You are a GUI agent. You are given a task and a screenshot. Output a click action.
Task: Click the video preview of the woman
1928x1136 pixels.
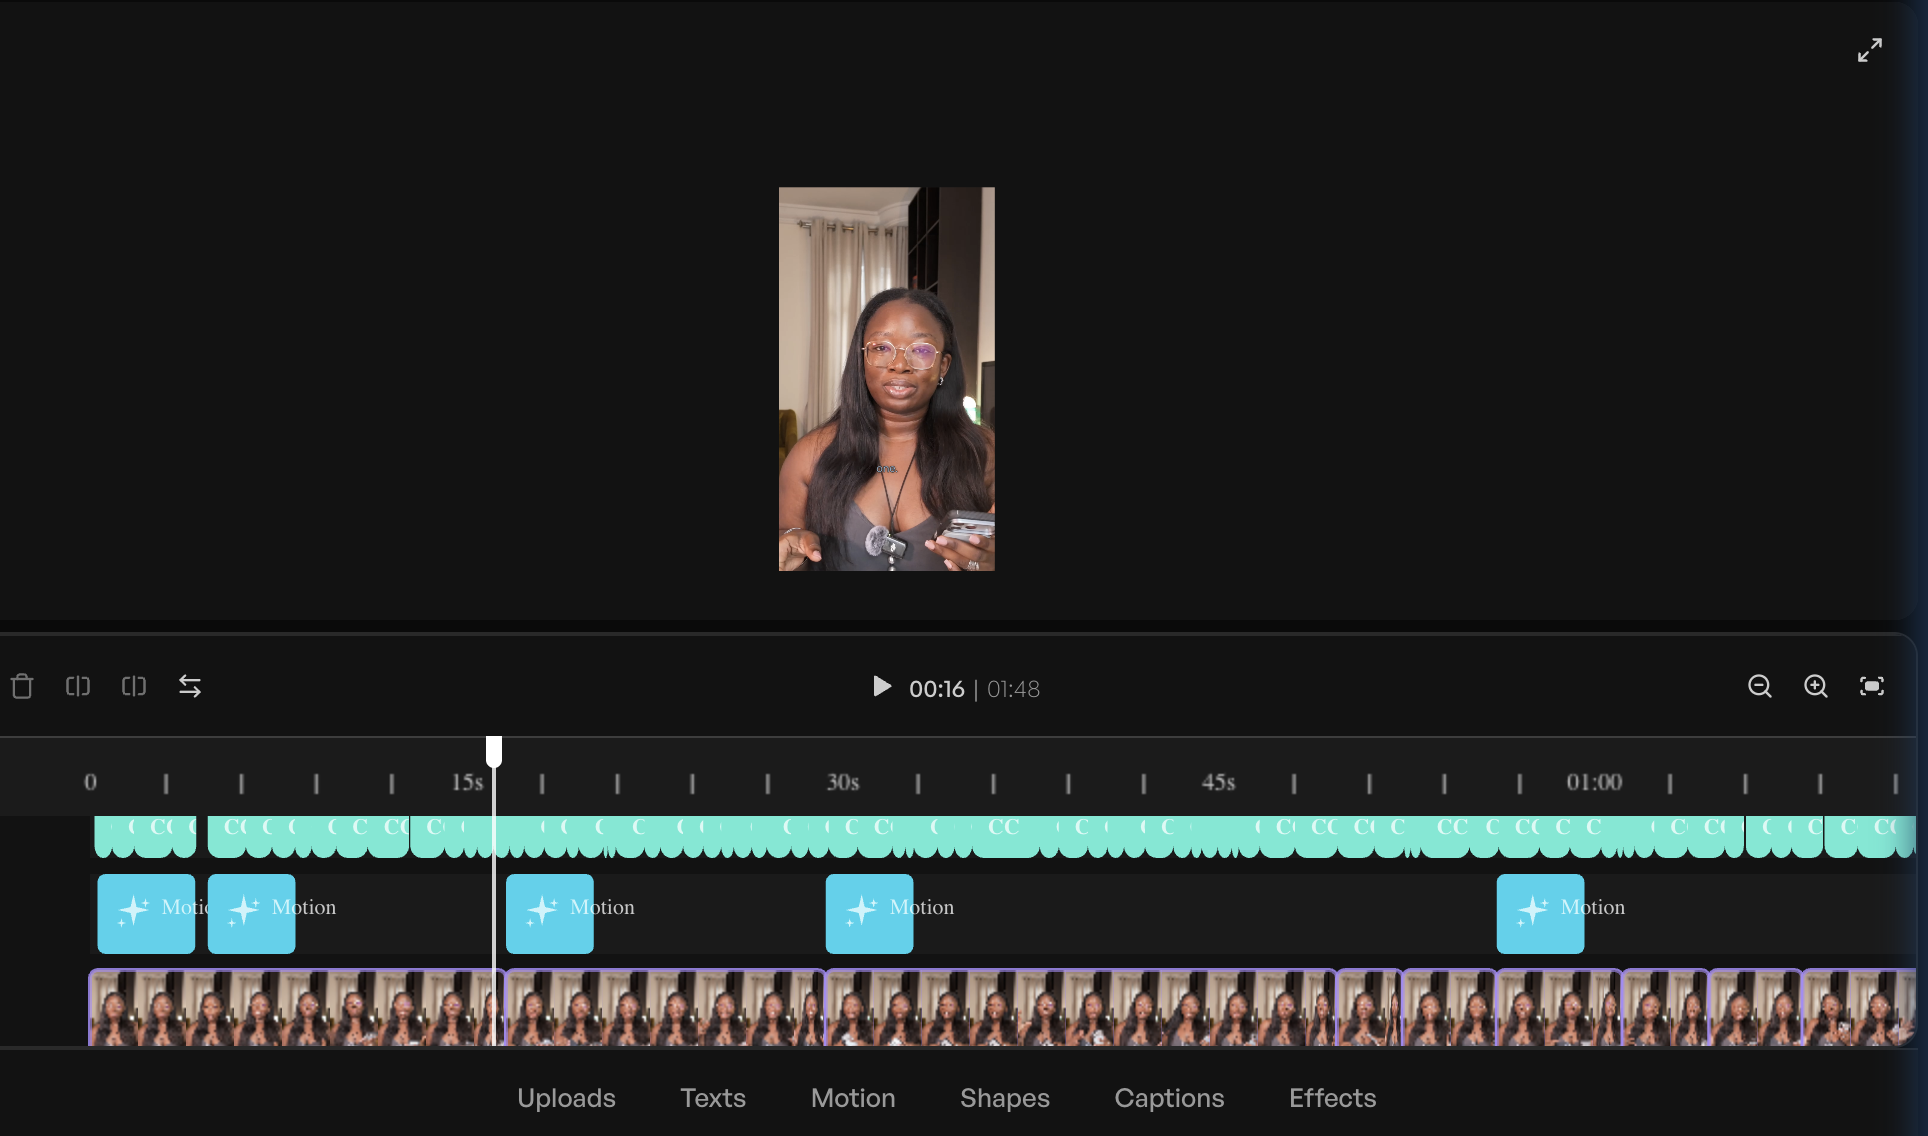(887, 379)
